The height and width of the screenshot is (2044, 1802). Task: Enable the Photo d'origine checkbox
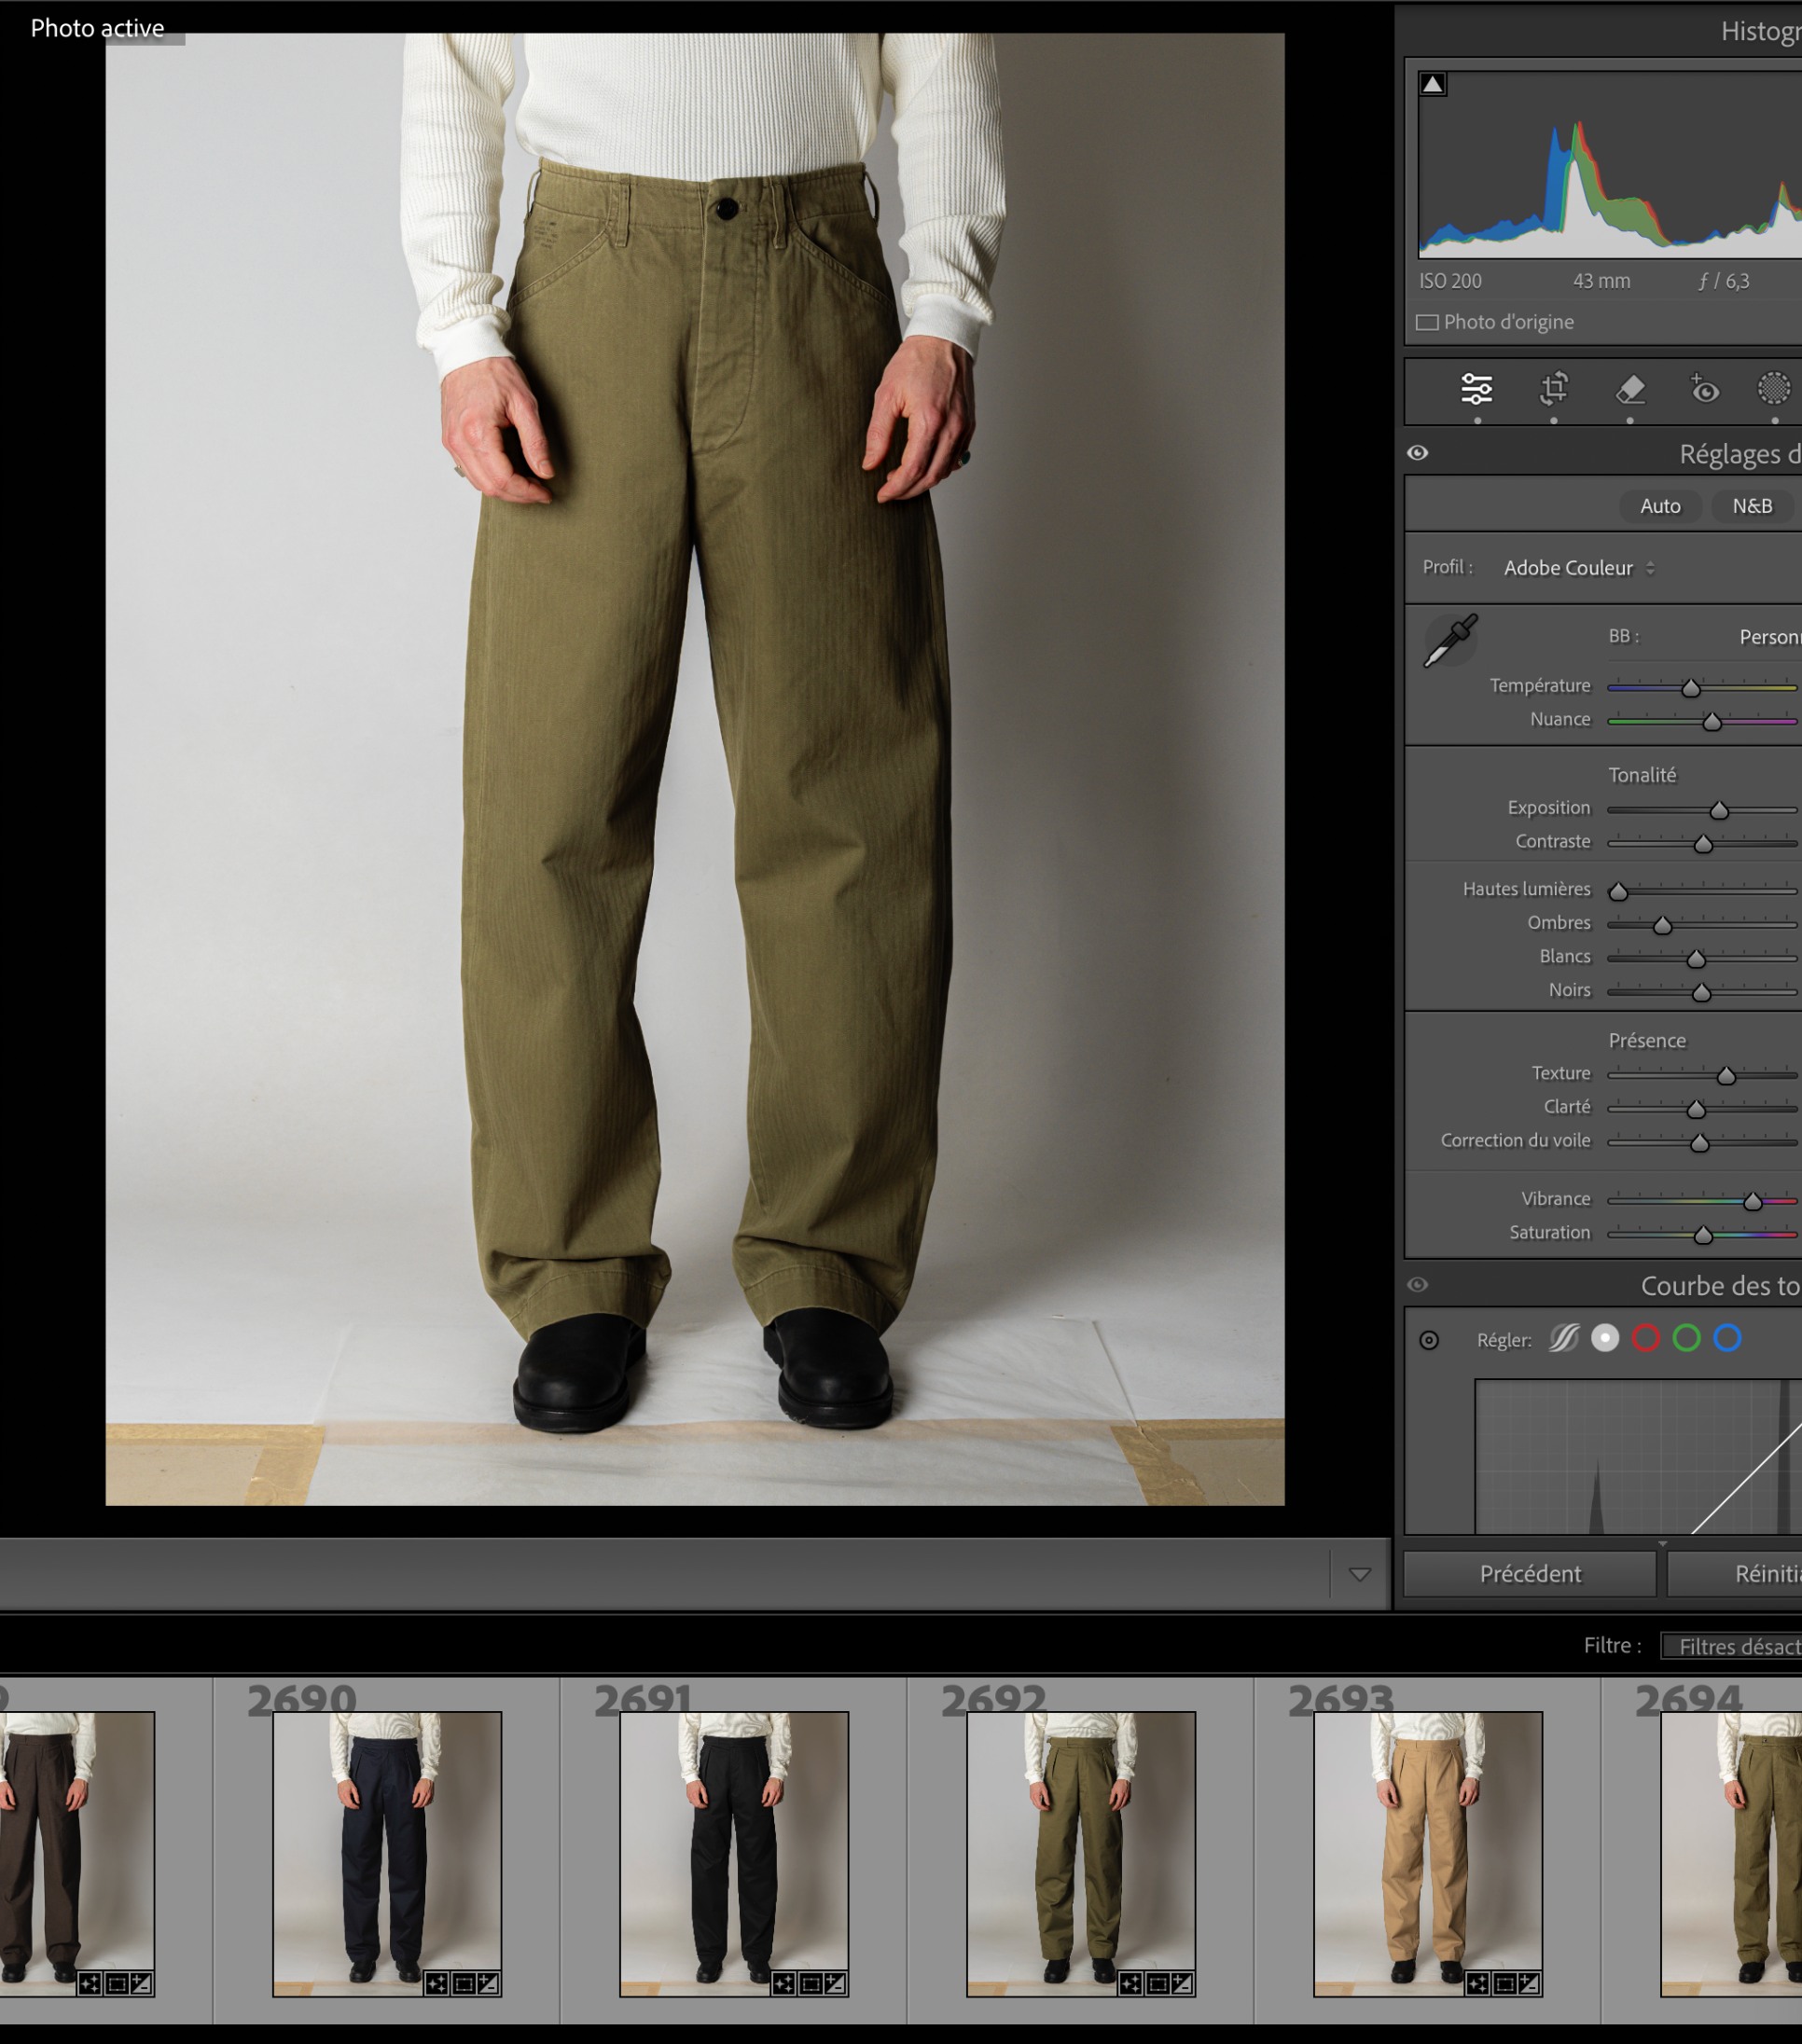tap(1427, 322)
